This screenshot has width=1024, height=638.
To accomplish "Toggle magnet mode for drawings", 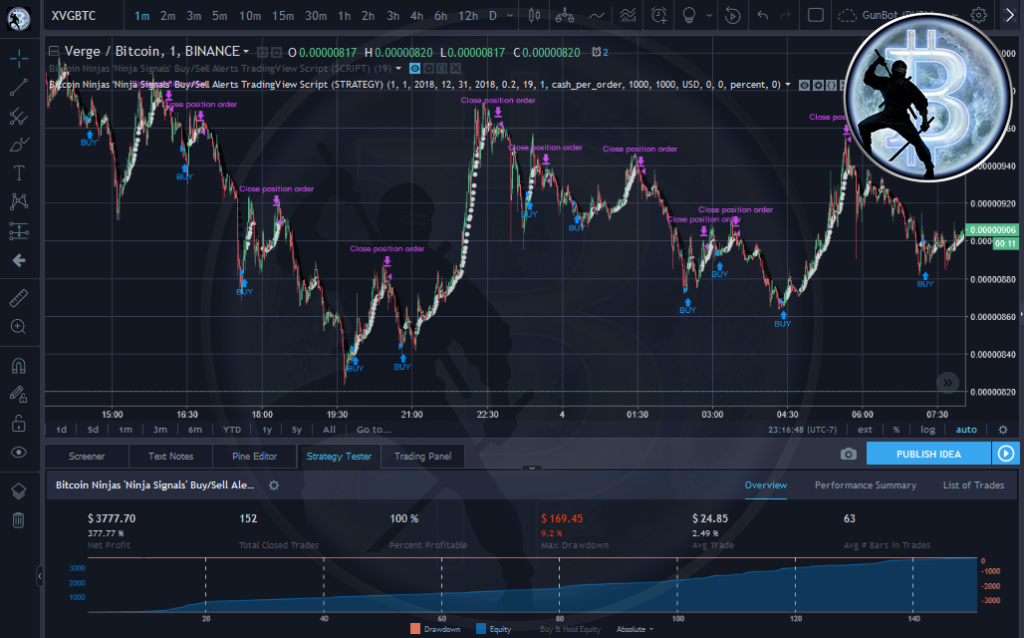I will [x=19, y=366].
